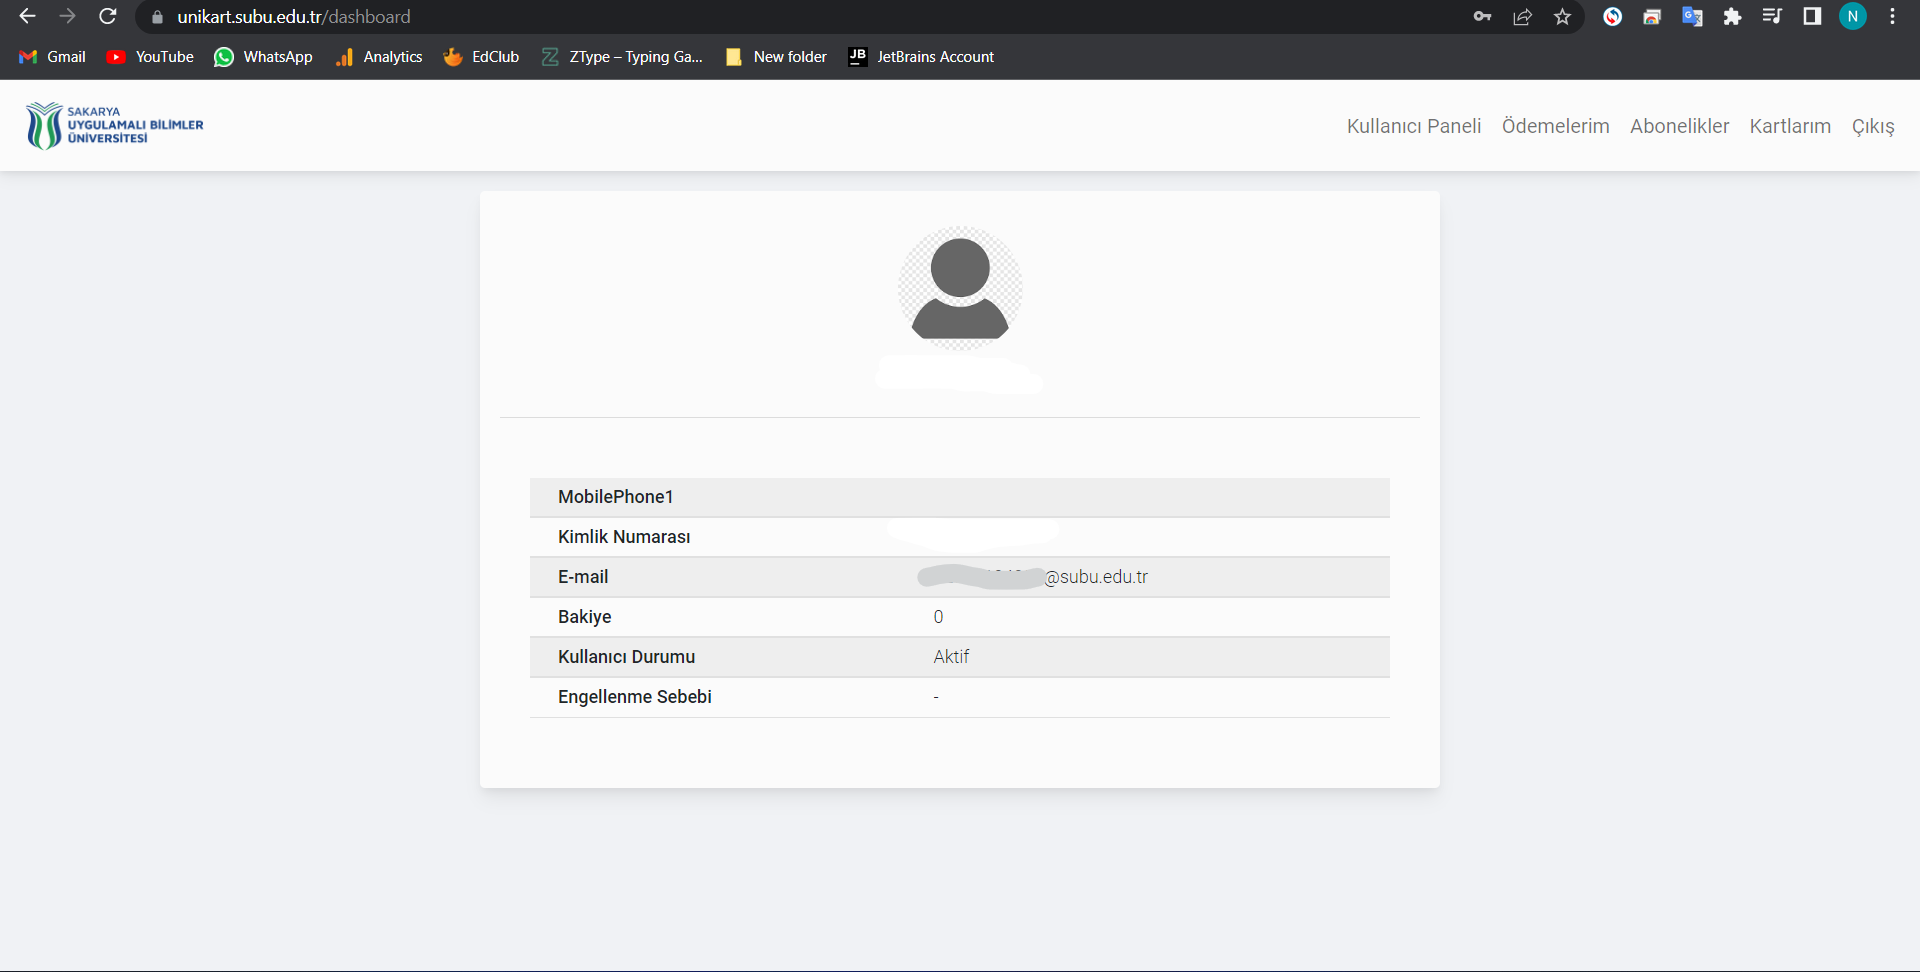Open Google Translate extension icon
The height and width of the screenshot is (972, 1920).
coord(1692,17)
